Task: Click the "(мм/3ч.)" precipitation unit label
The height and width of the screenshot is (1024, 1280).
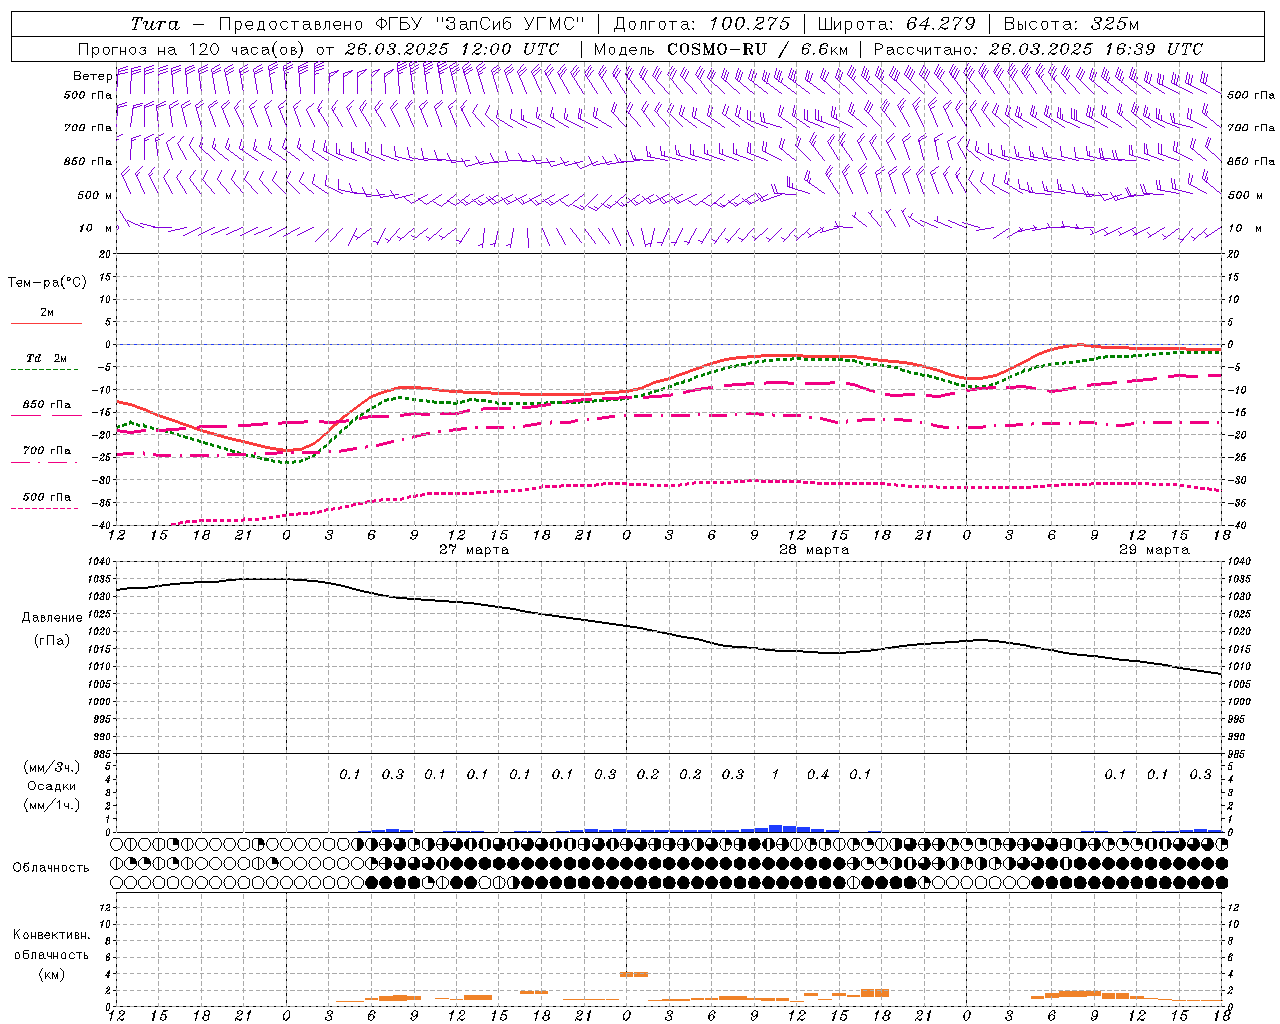Action: 52,768
